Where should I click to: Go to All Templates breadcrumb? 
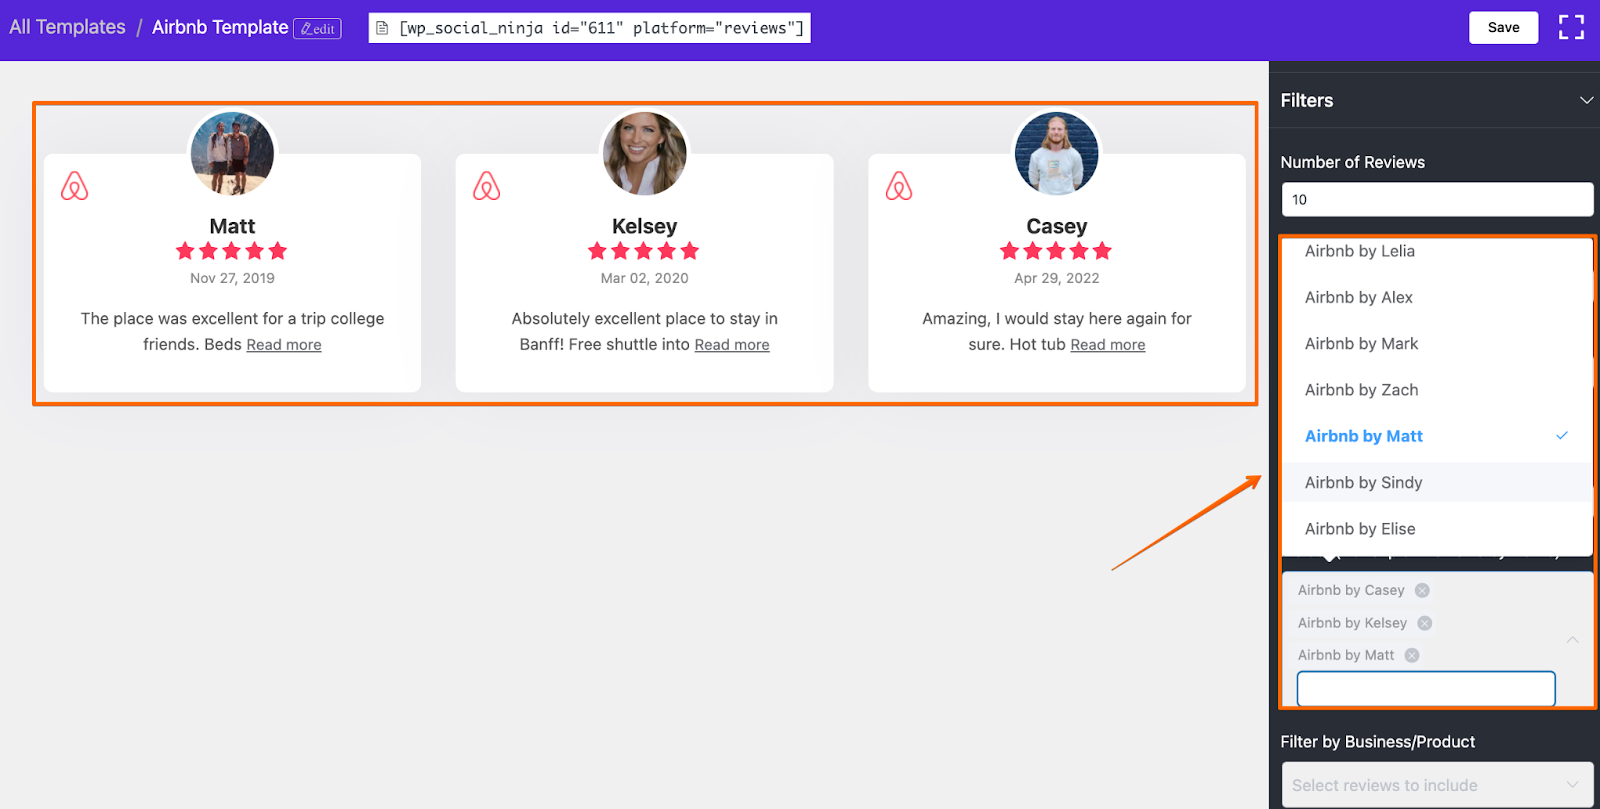click(x=68, y=27)
